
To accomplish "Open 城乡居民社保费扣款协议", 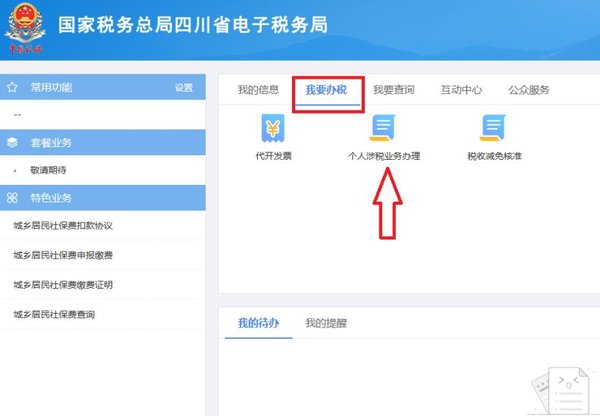I will point(63,227).
